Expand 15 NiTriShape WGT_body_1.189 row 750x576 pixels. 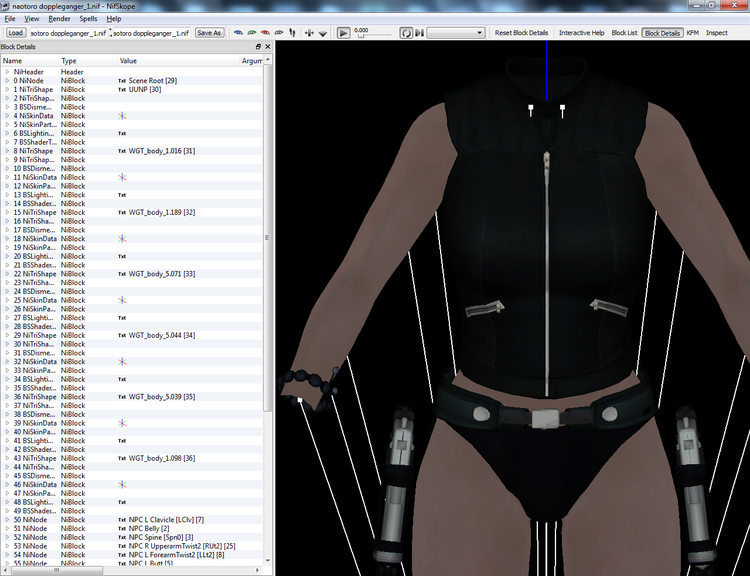coord(7,212)
